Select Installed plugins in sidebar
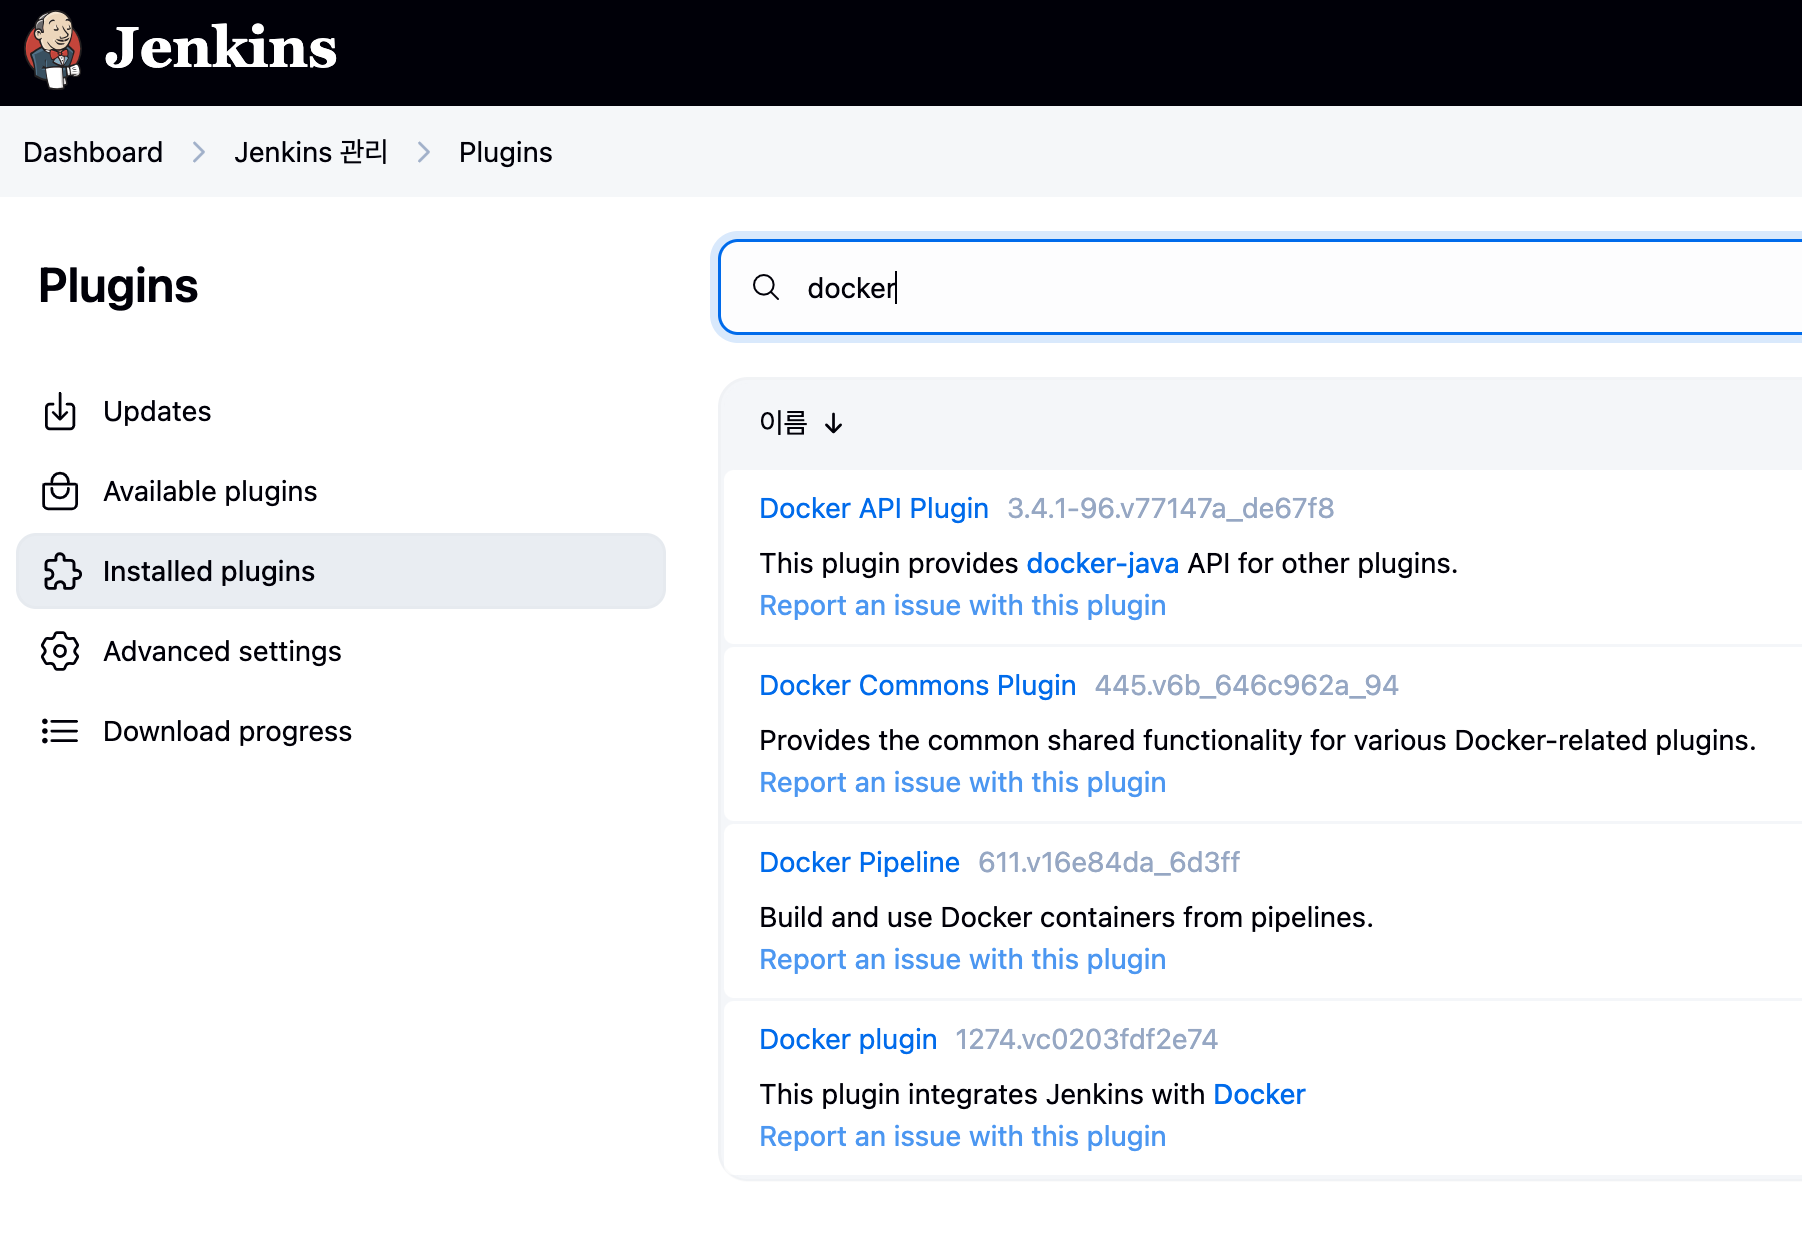Viewport: 1802px width, 1248px height. (341, 571)
